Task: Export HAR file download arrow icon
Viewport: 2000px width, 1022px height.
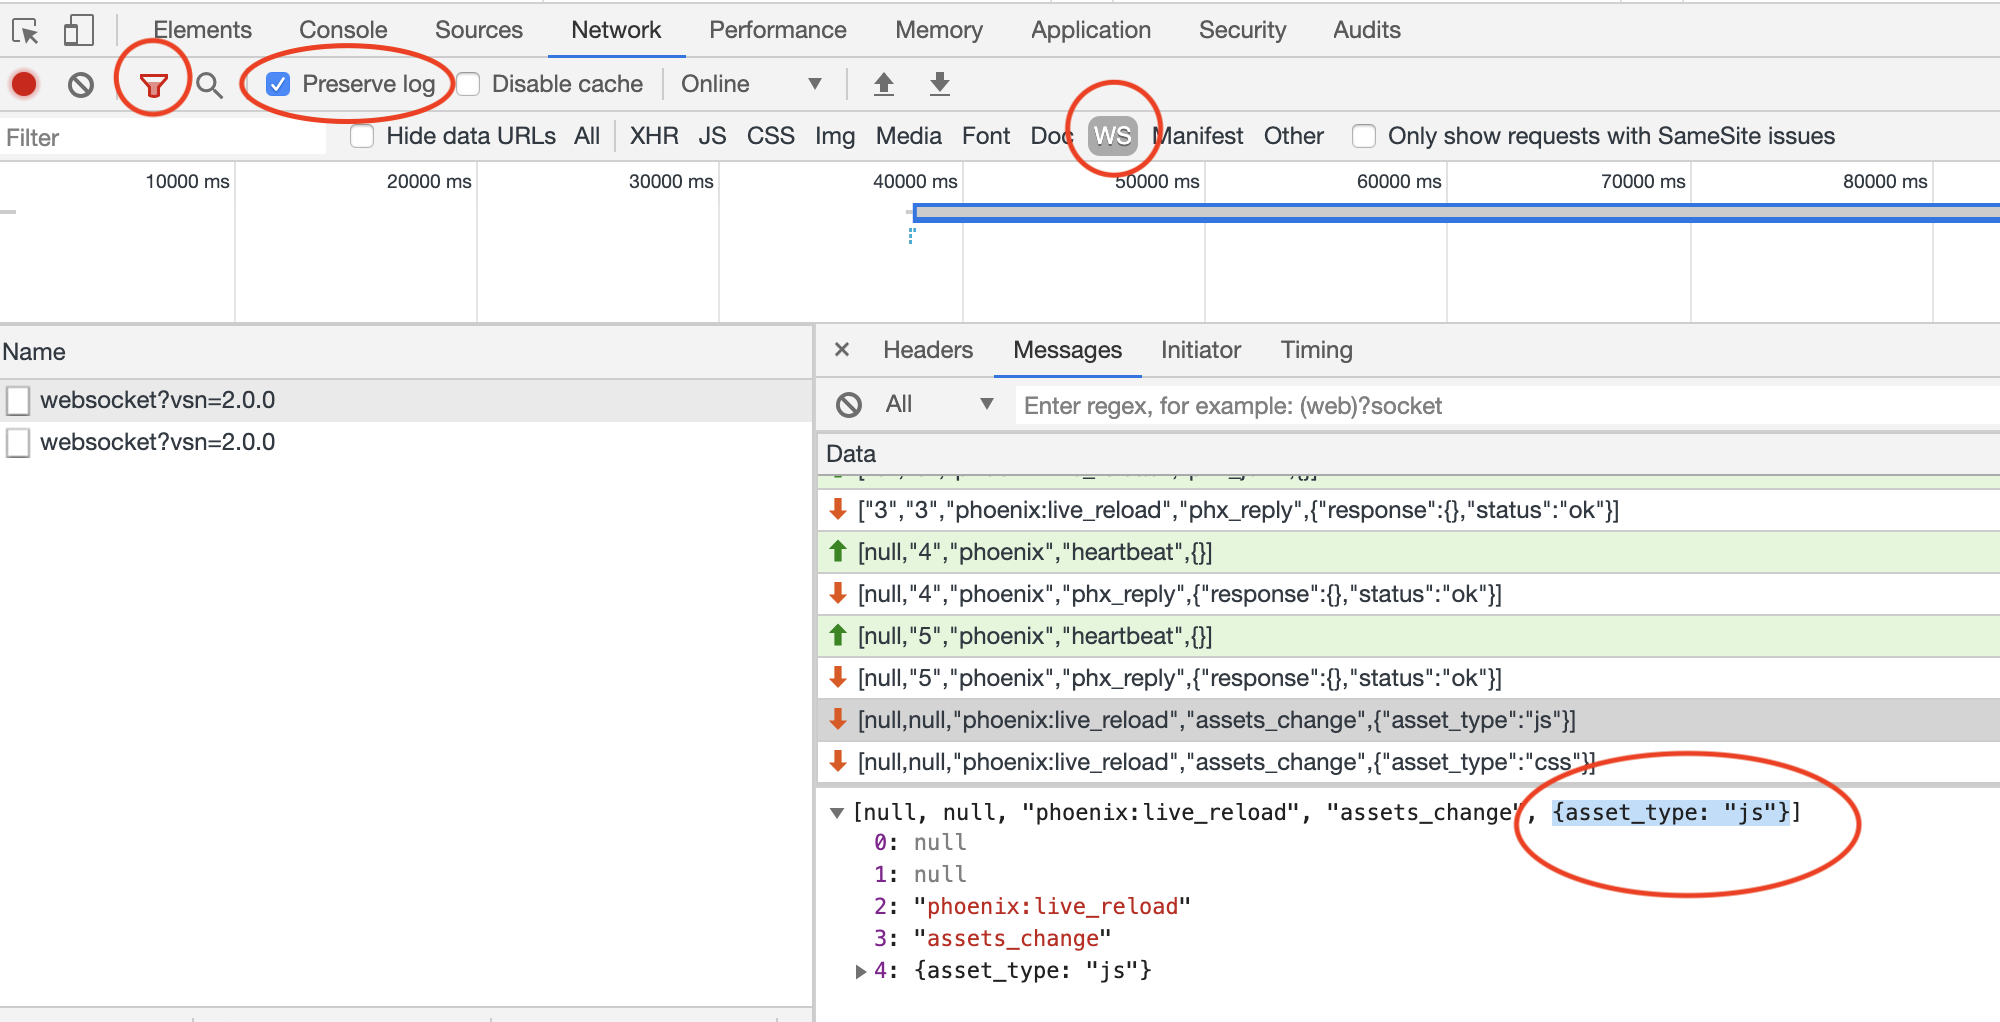Action: click(939, 84)
